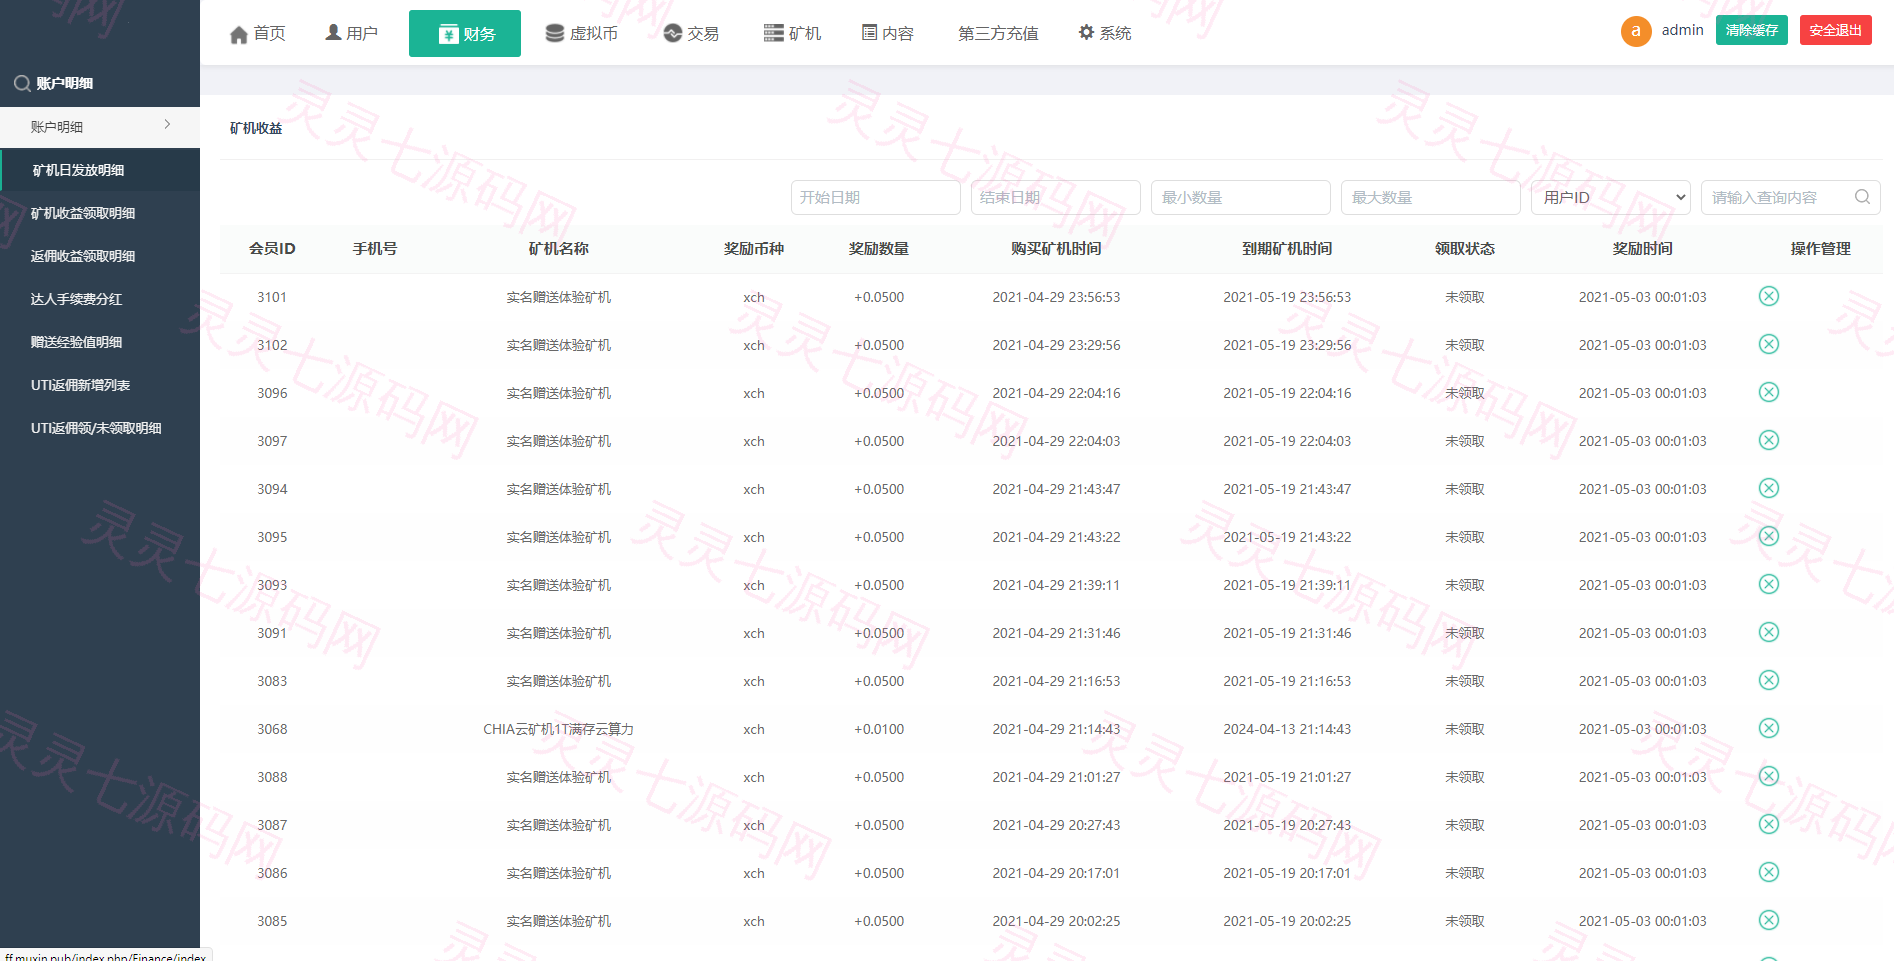Click the delete icon for member 3096

(x=1768, y=392)
